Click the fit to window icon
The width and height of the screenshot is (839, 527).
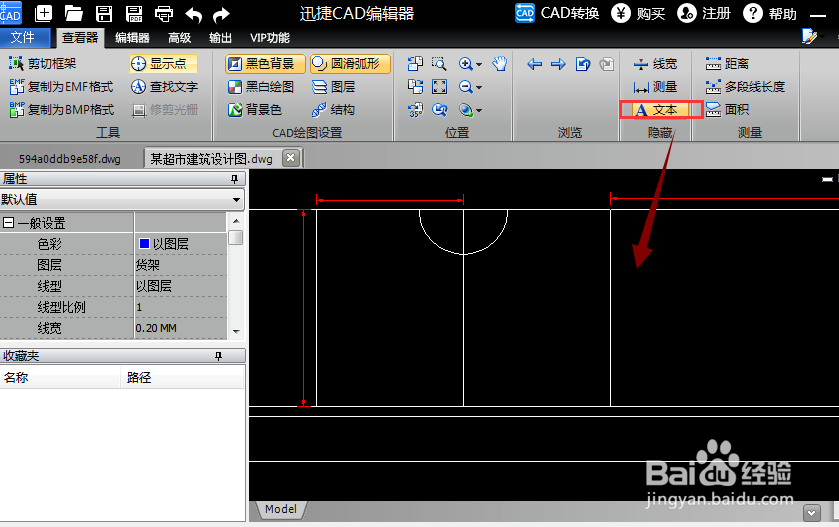439,87
